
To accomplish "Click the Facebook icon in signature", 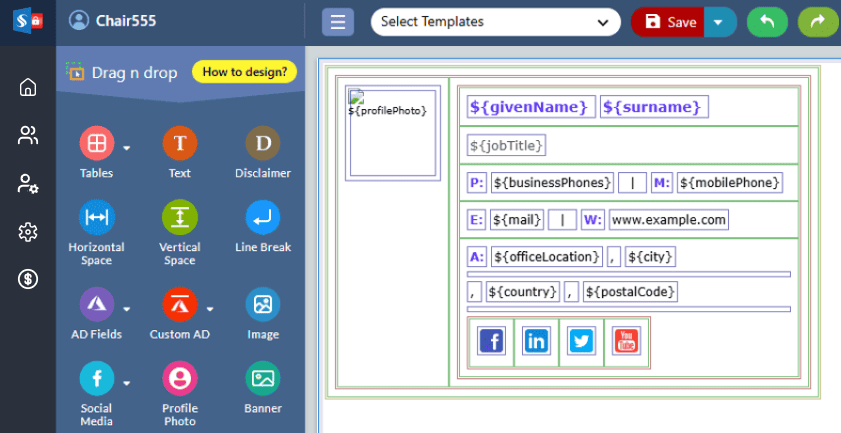I will point(491,341).
